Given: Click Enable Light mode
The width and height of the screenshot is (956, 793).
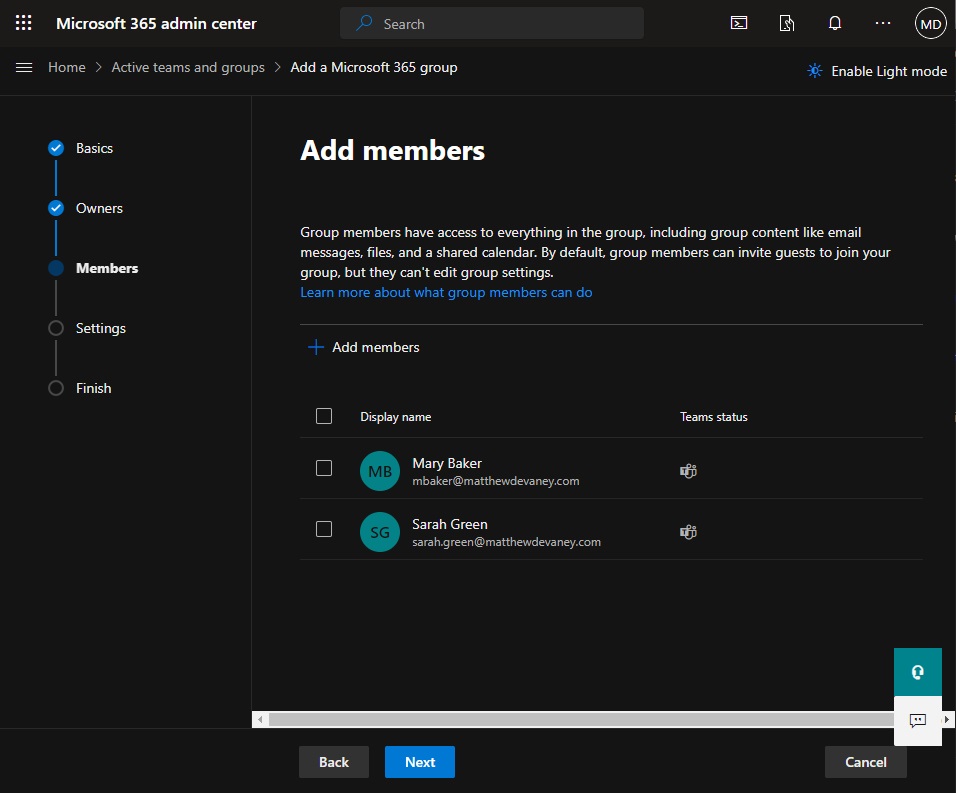Looking at the screenshot, I should click(877, 71).
